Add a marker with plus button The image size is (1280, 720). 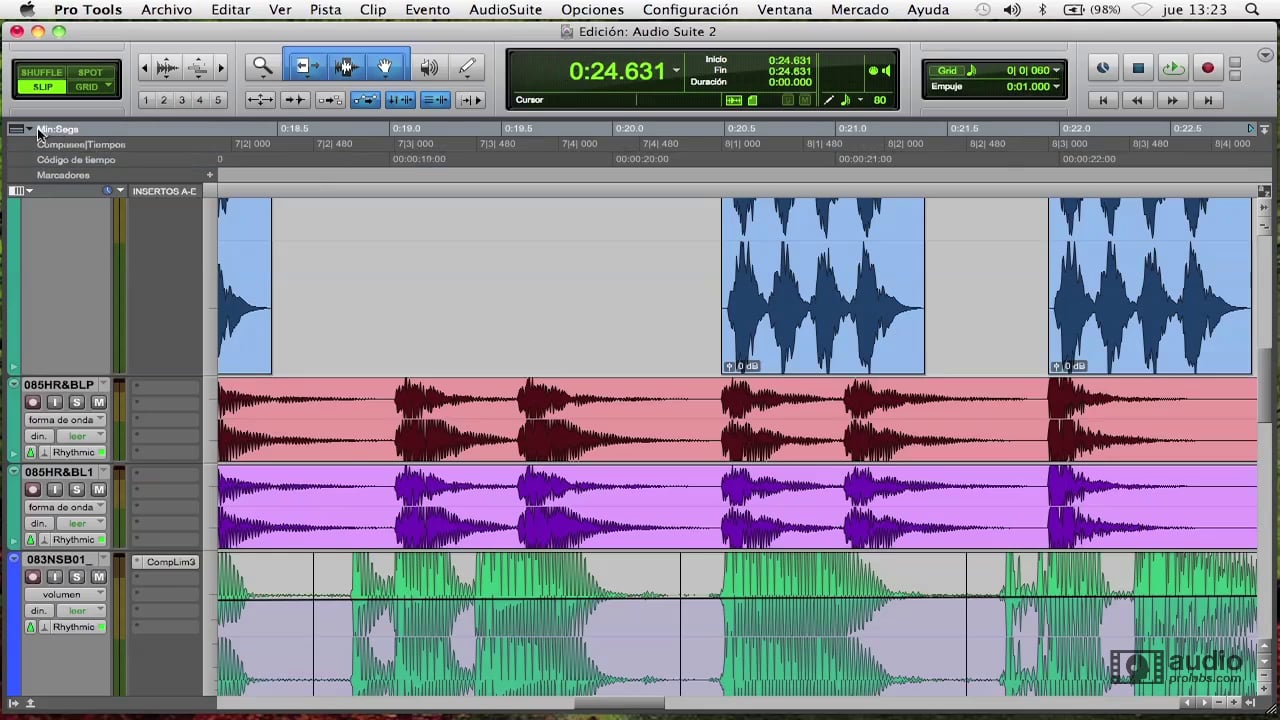[209, 175]
